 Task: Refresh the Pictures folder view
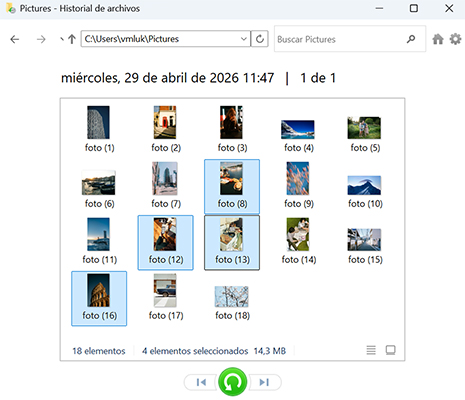260,39
